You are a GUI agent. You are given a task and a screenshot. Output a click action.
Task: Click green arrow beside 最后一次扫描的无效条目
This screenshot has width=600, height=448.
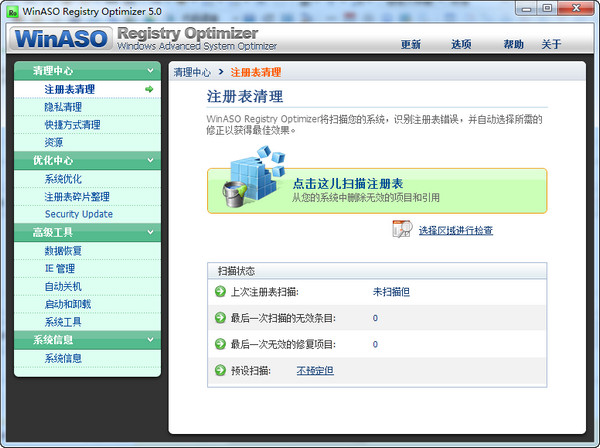click(220, 318)
